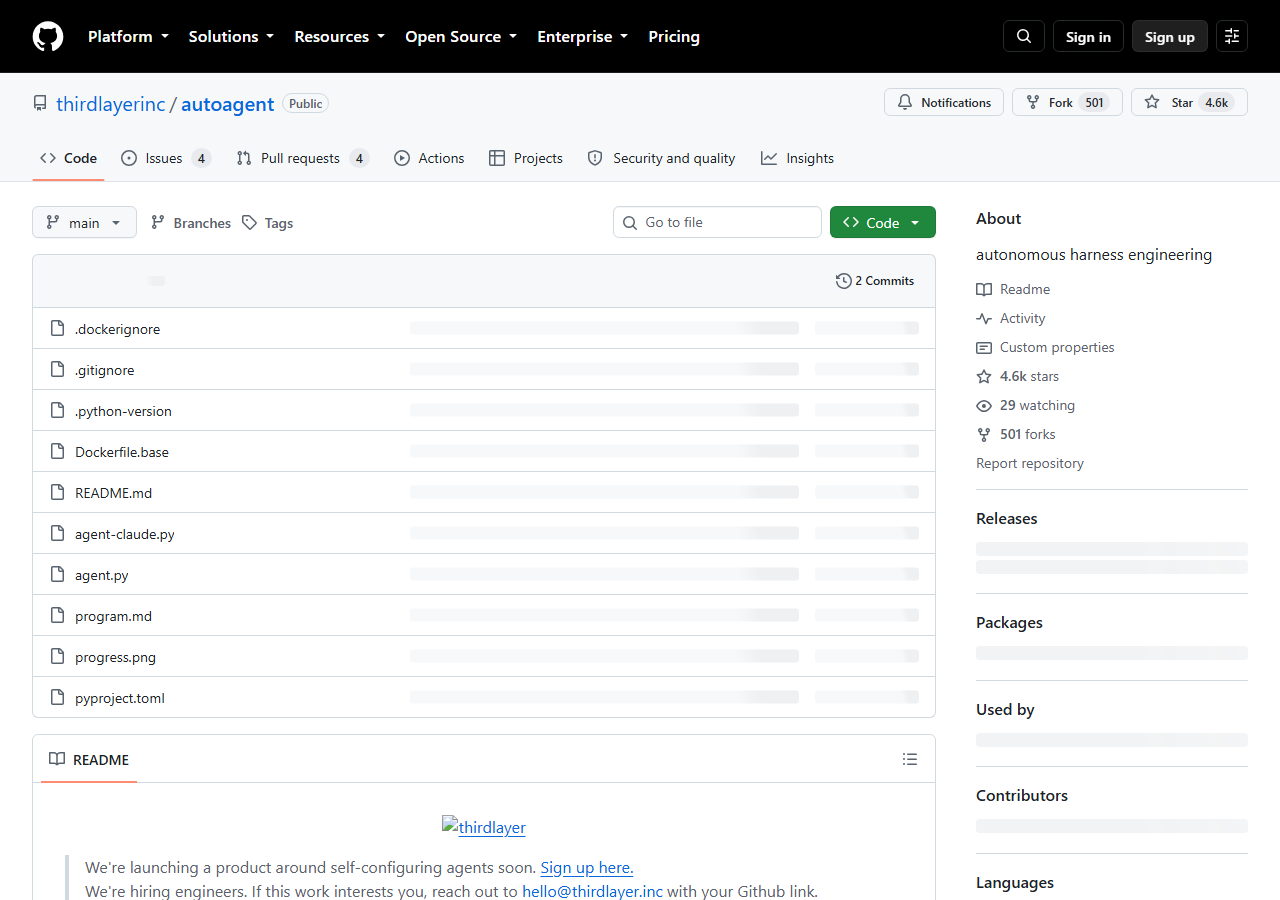Open the green Code dropdown button
The image size is (1280, 900).
point(883,223)
